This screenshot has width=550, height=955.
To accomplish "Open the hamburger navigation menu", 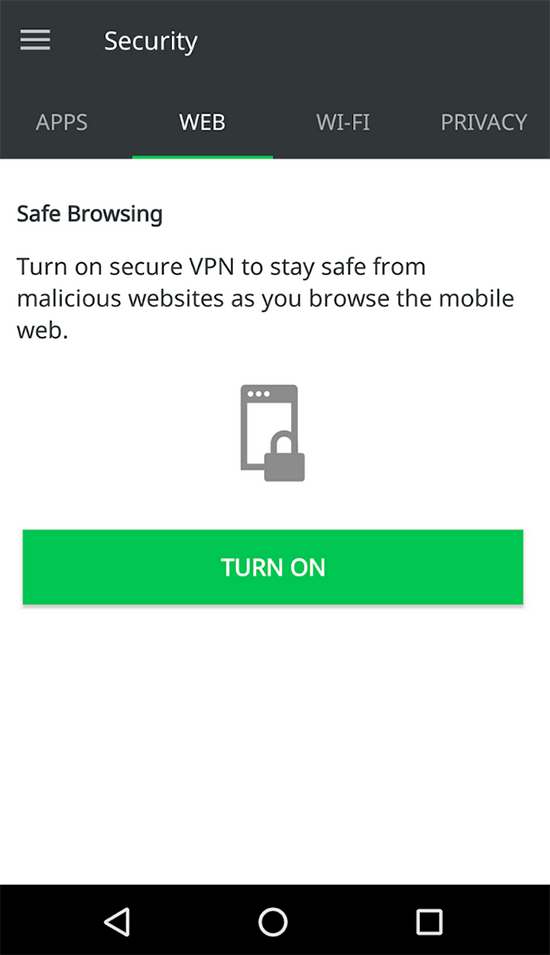I will [x=35, y=40].
